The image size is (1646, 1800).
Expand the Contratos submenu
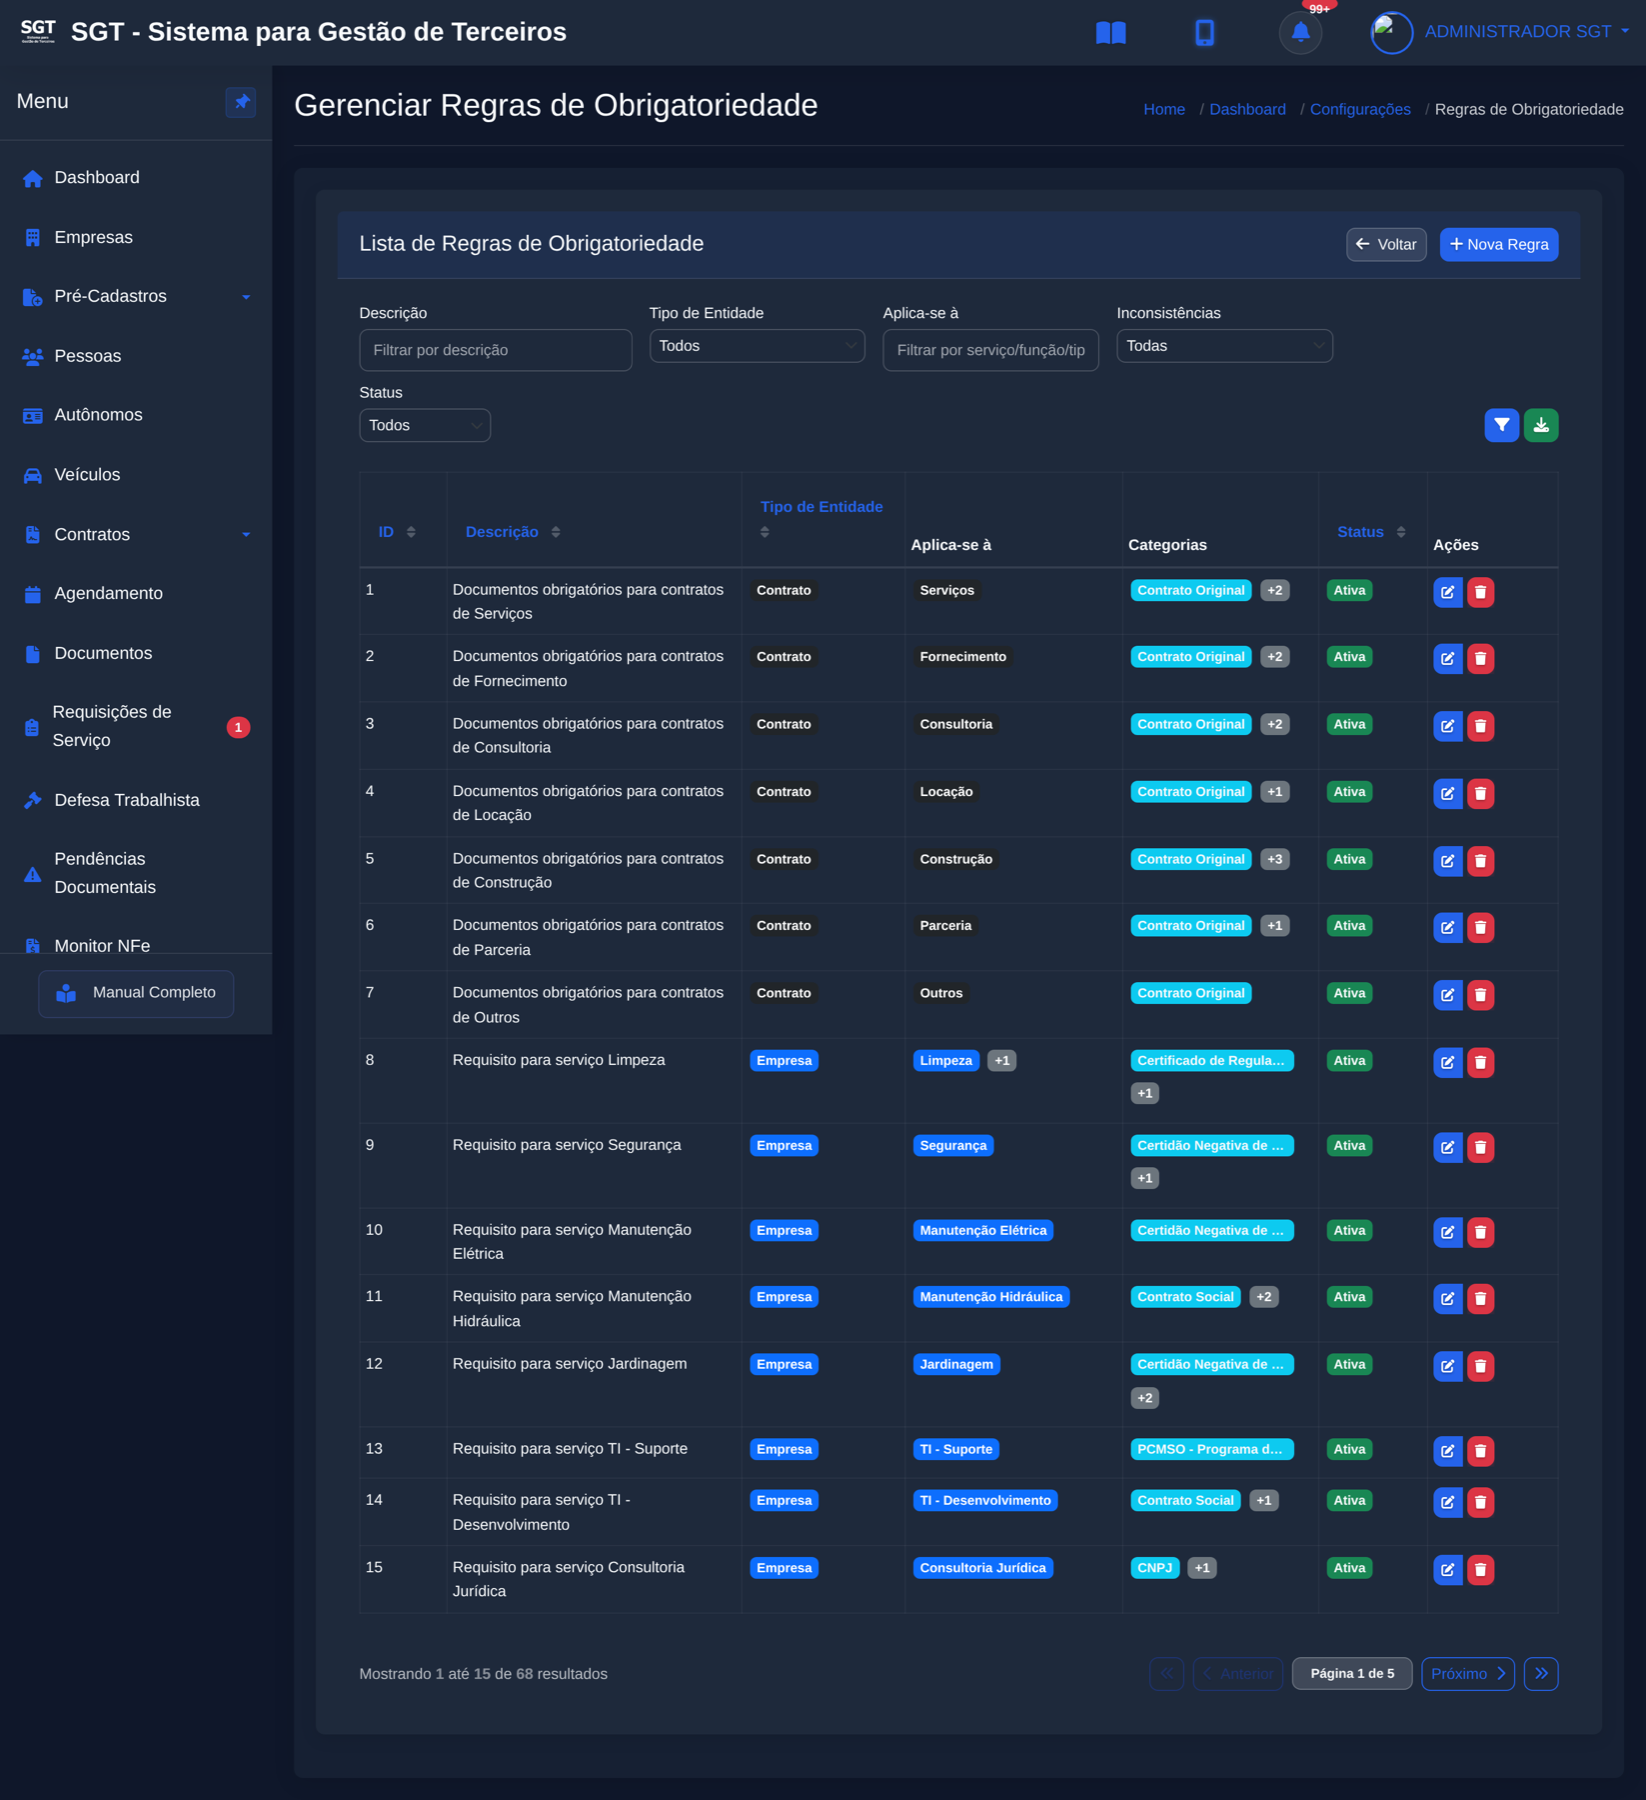pyautogui.click(x=136, y=535)
